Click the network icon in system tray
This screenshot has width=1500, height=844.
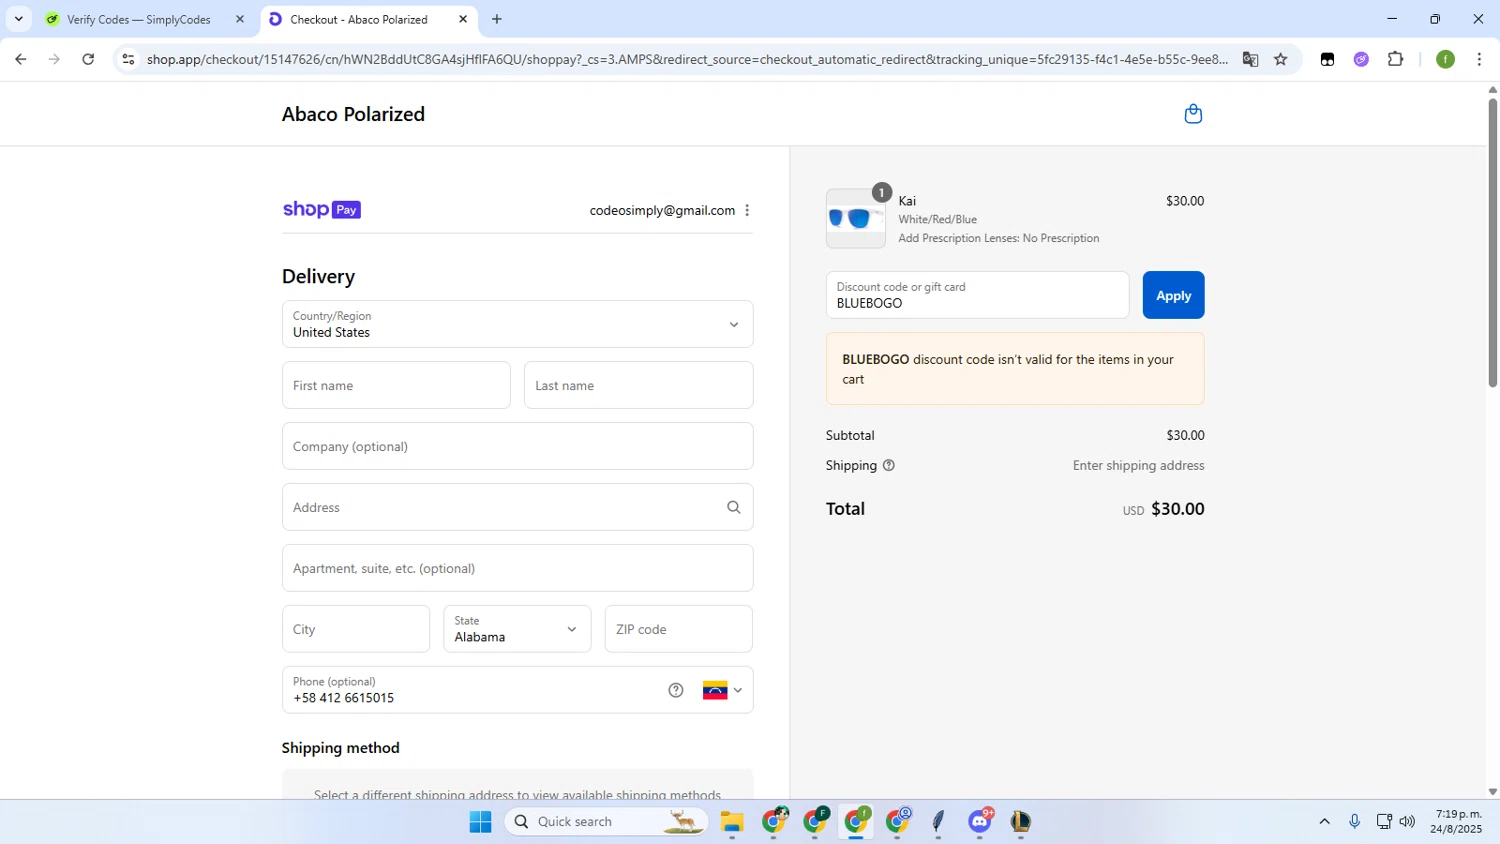point(1384,822)
